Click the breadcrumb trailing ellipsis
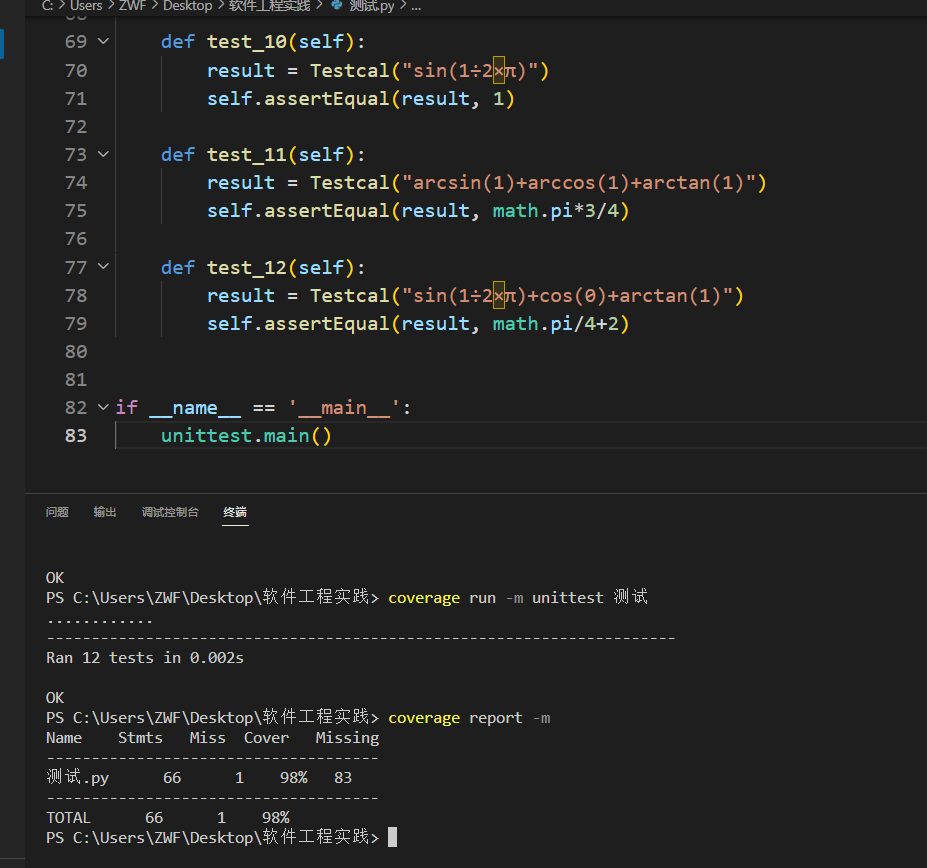Viewport: 927px width, 868px height. 415,6
